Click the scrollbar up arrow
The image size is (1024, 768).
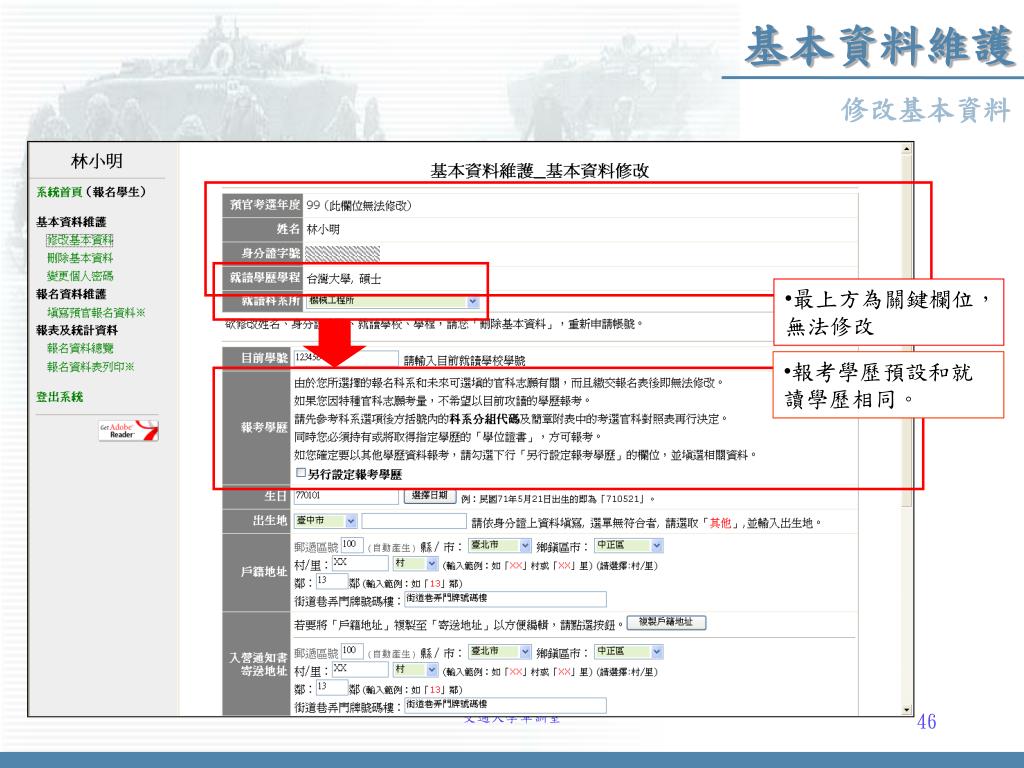click(906, 149)
